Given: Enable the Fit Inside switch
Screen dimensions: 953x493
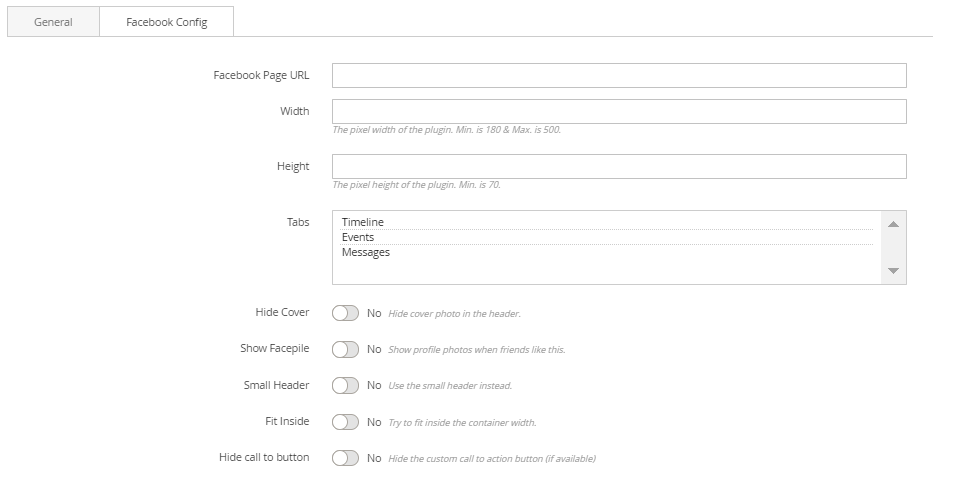Looking at the screenshot, I should (x=345, y=422).
